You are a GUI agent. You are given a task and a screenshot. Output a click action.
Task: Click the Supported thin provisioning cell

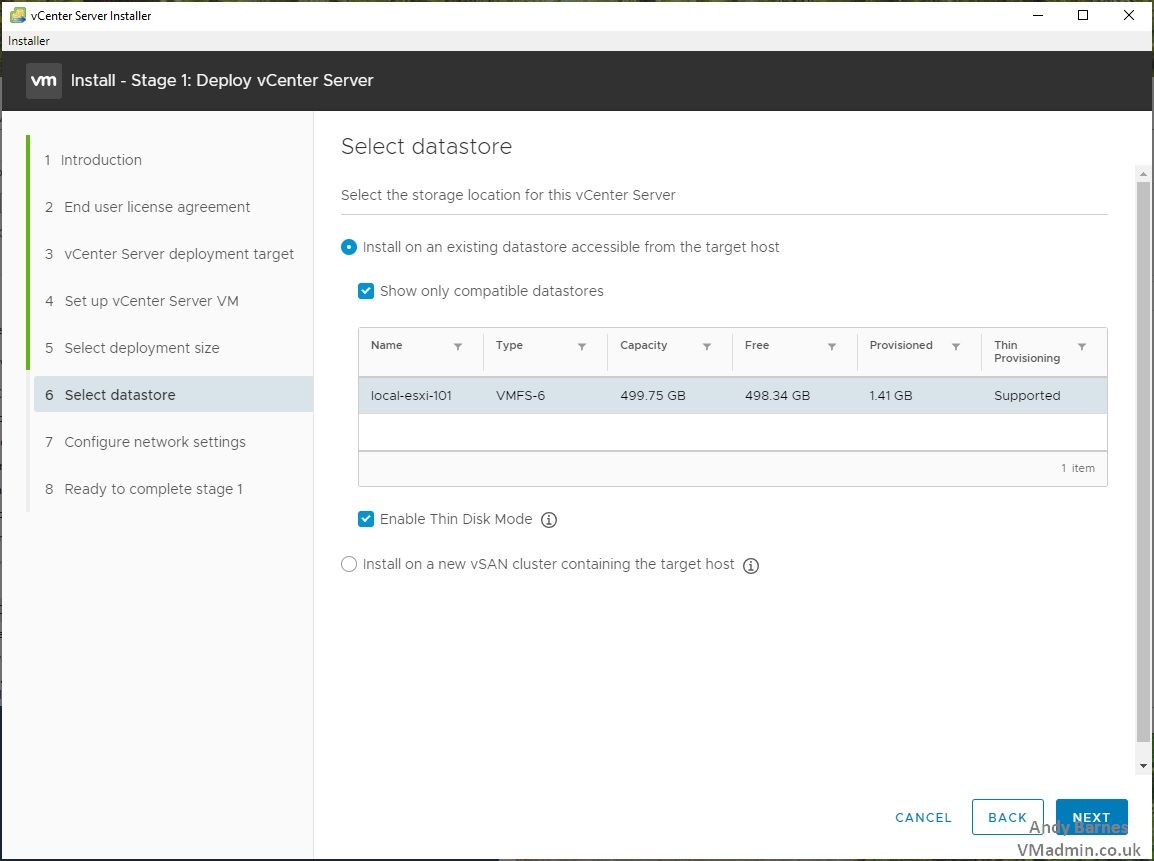[1027, 396]
